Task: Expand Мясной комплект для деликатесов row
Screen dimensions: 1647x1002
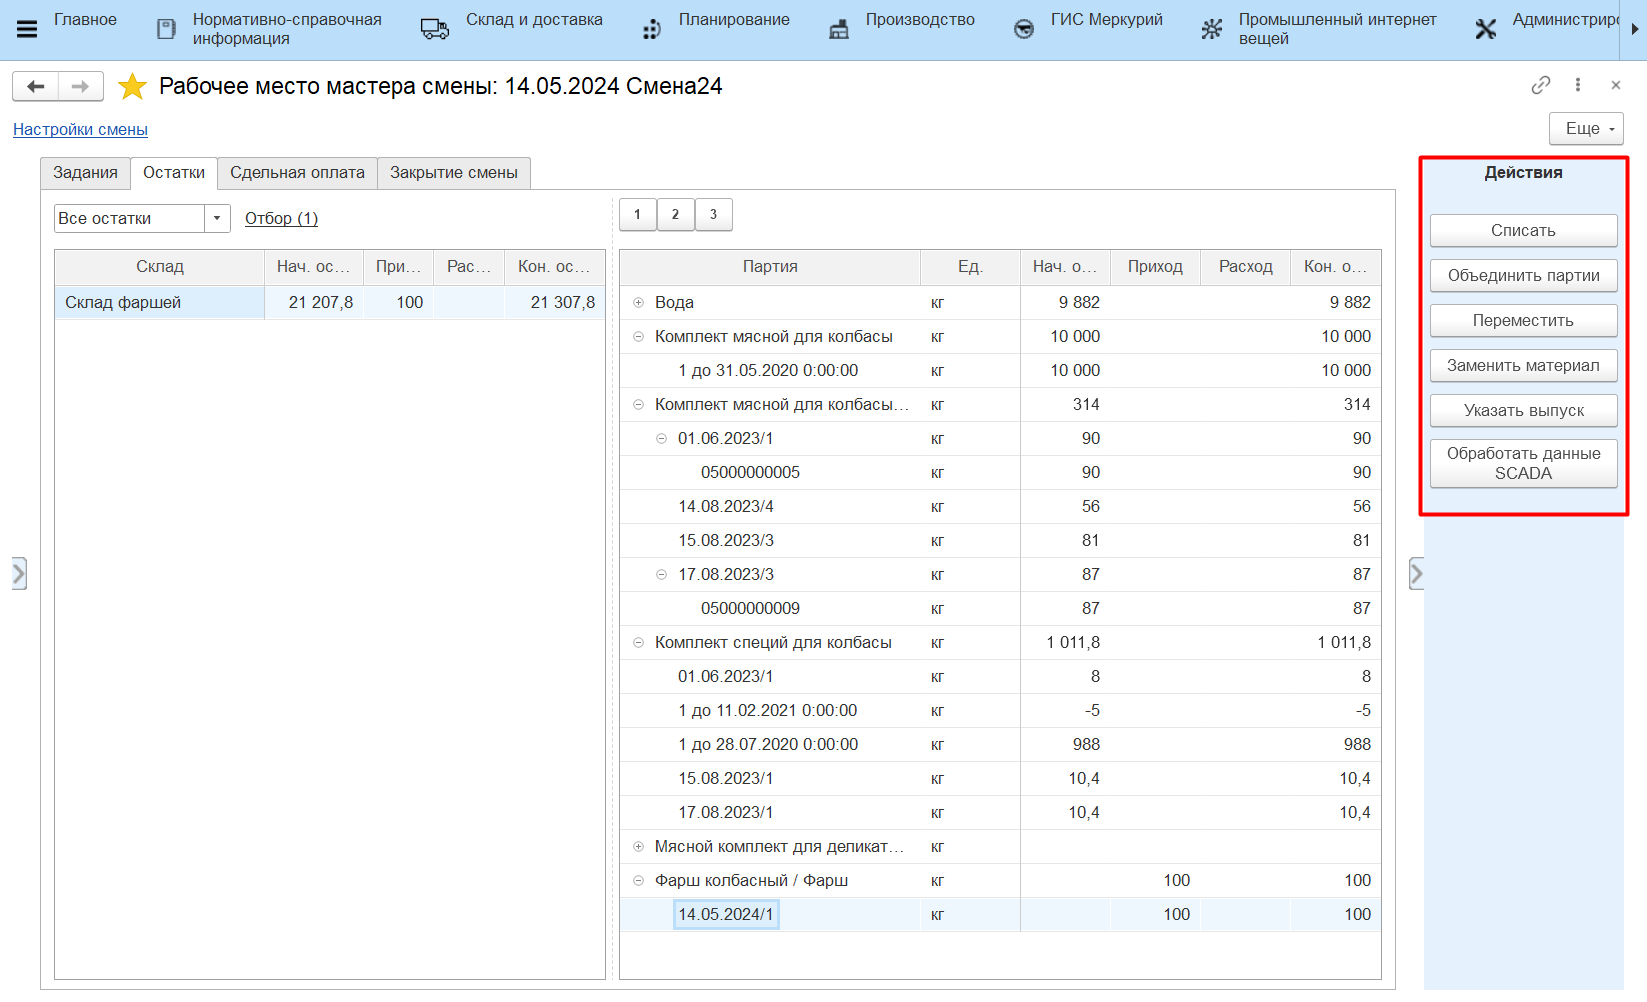Action: click(638, 847)
